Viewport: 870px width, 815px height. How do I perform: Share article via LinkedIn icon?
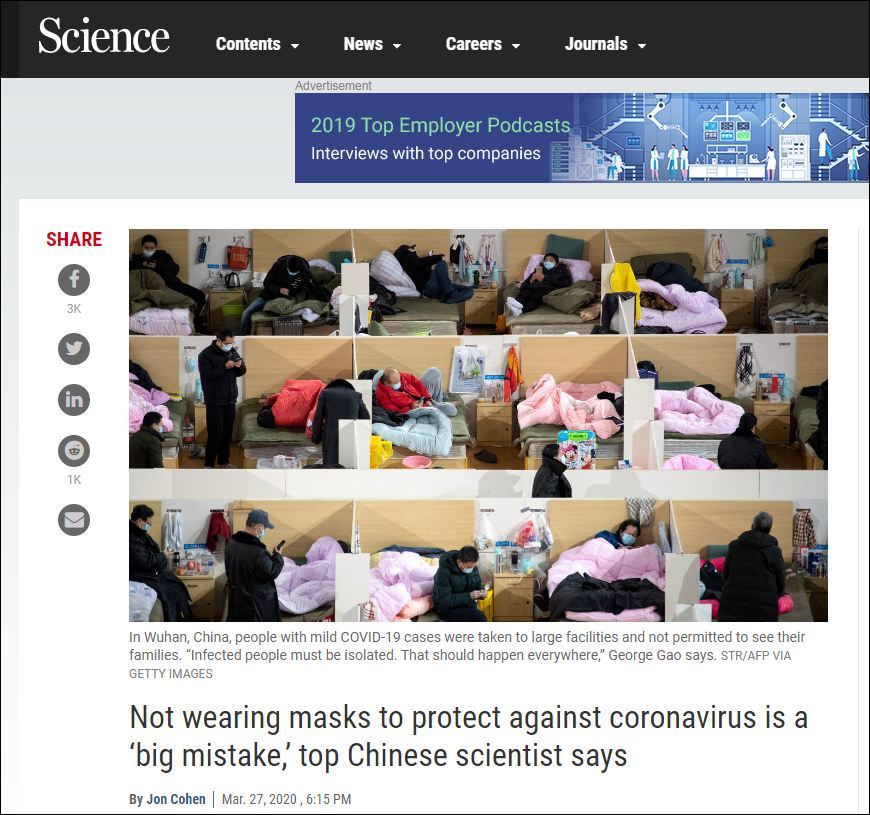coord(74,399)
